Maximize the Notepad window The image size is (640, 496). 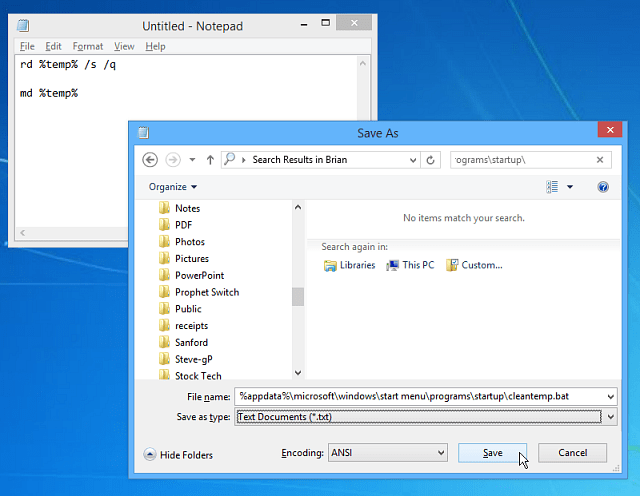click(x=325, y=23)
